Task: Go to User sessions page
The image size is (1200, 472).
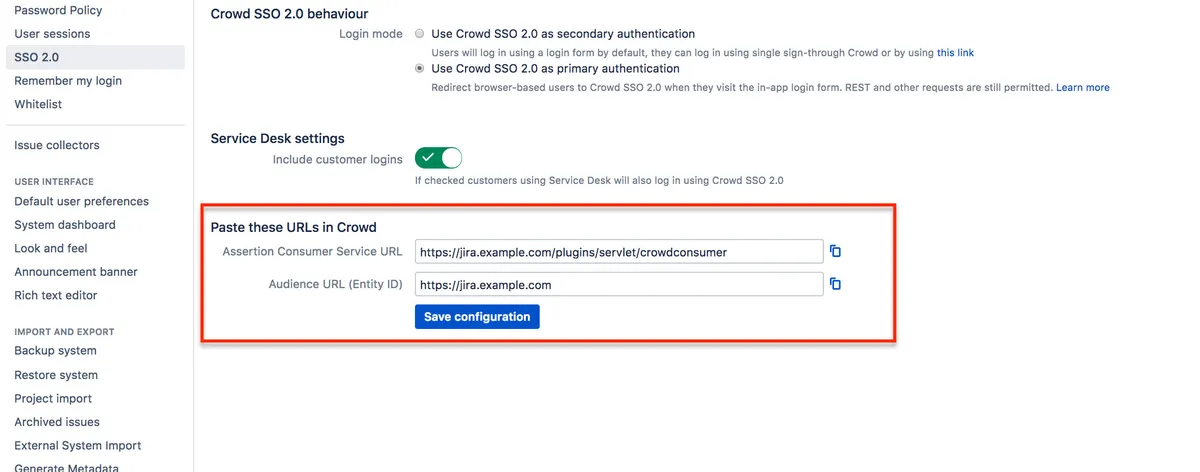Action: pos(52,34)
